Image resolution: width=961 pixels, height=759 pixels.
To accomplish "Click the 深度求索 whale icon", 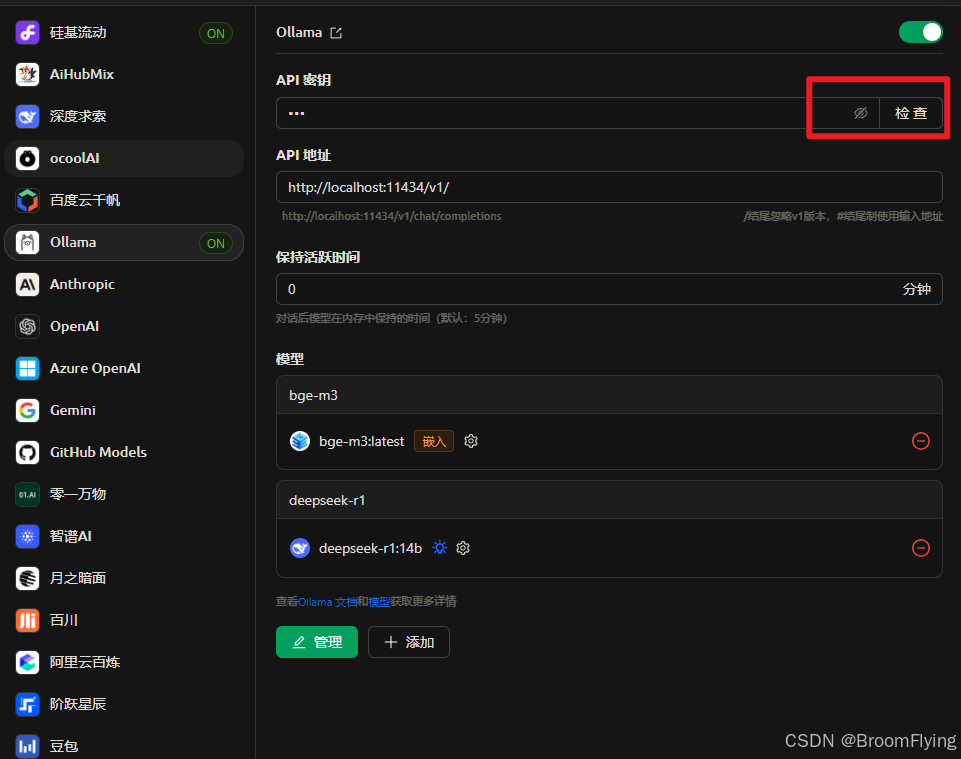I will point(28,116).
